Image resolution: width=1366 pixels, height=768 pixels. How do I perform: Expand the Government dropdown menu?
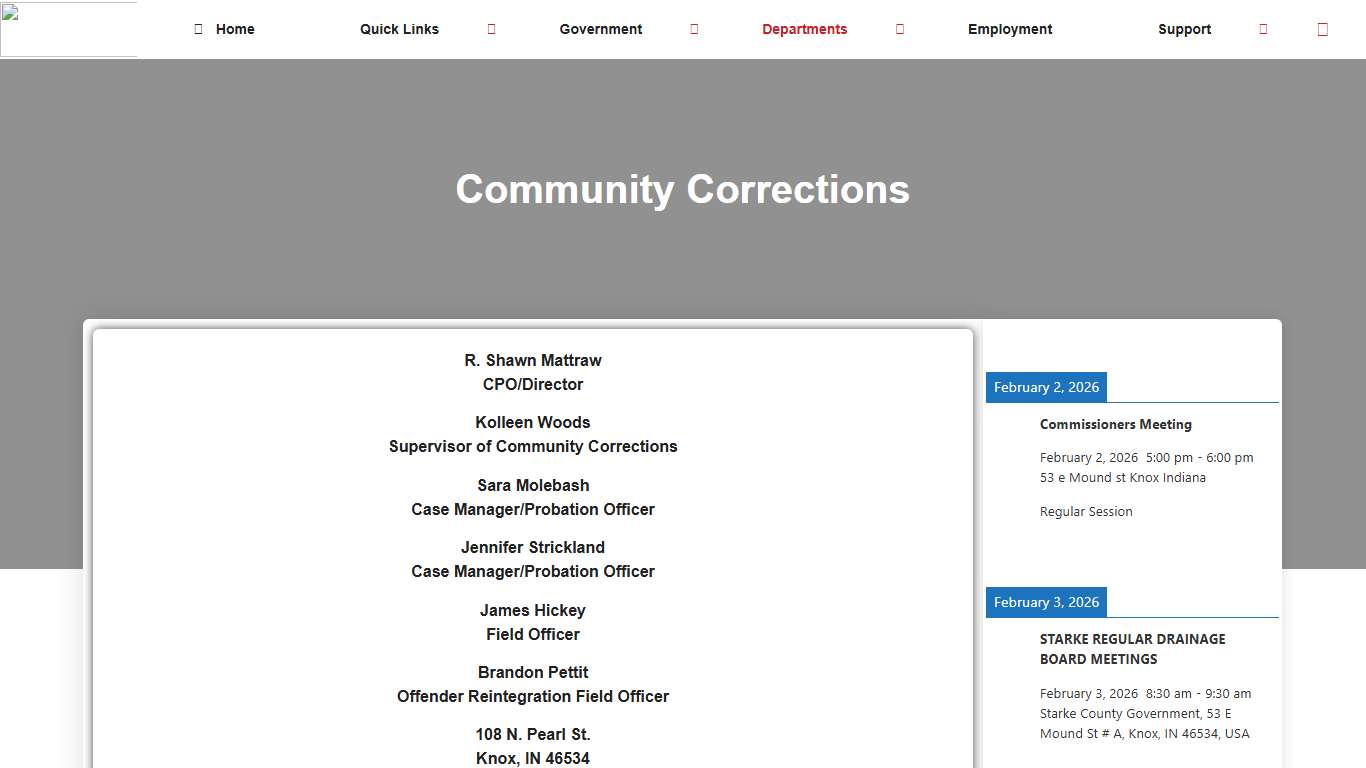click(600, 29)
